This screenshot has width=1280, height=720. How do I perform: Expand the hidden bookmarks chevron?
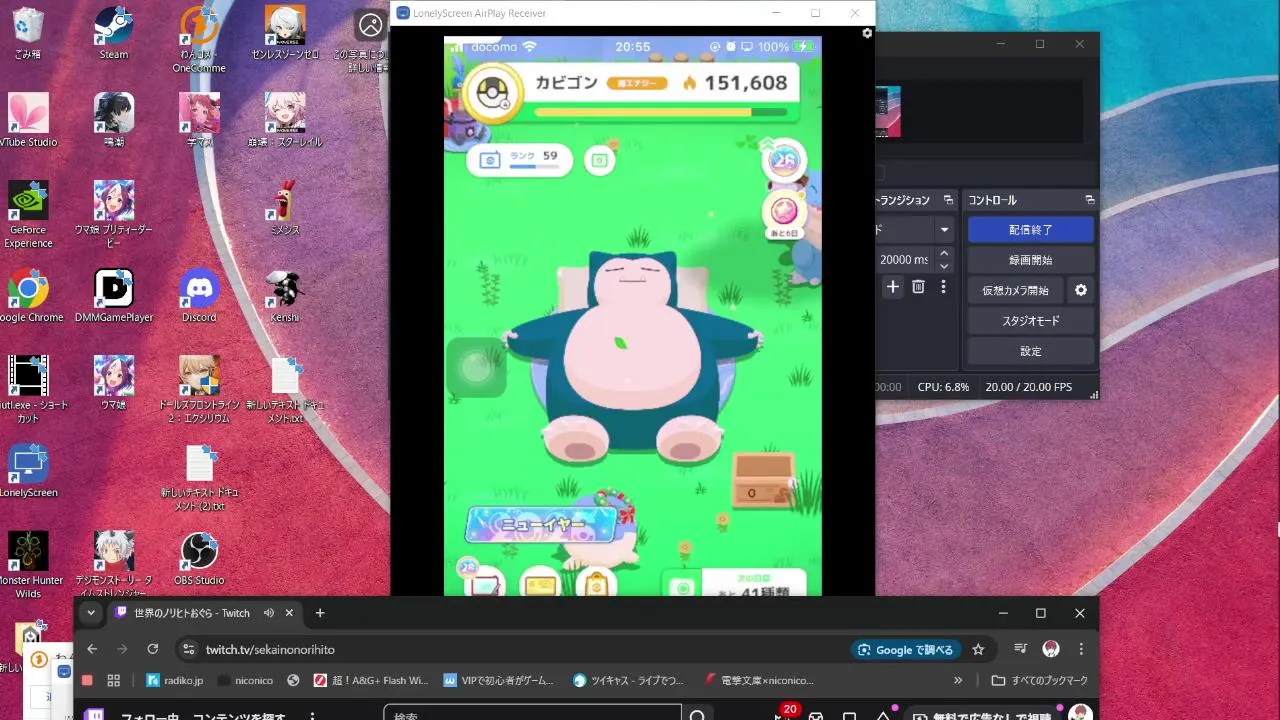click(x=958, y=680)
